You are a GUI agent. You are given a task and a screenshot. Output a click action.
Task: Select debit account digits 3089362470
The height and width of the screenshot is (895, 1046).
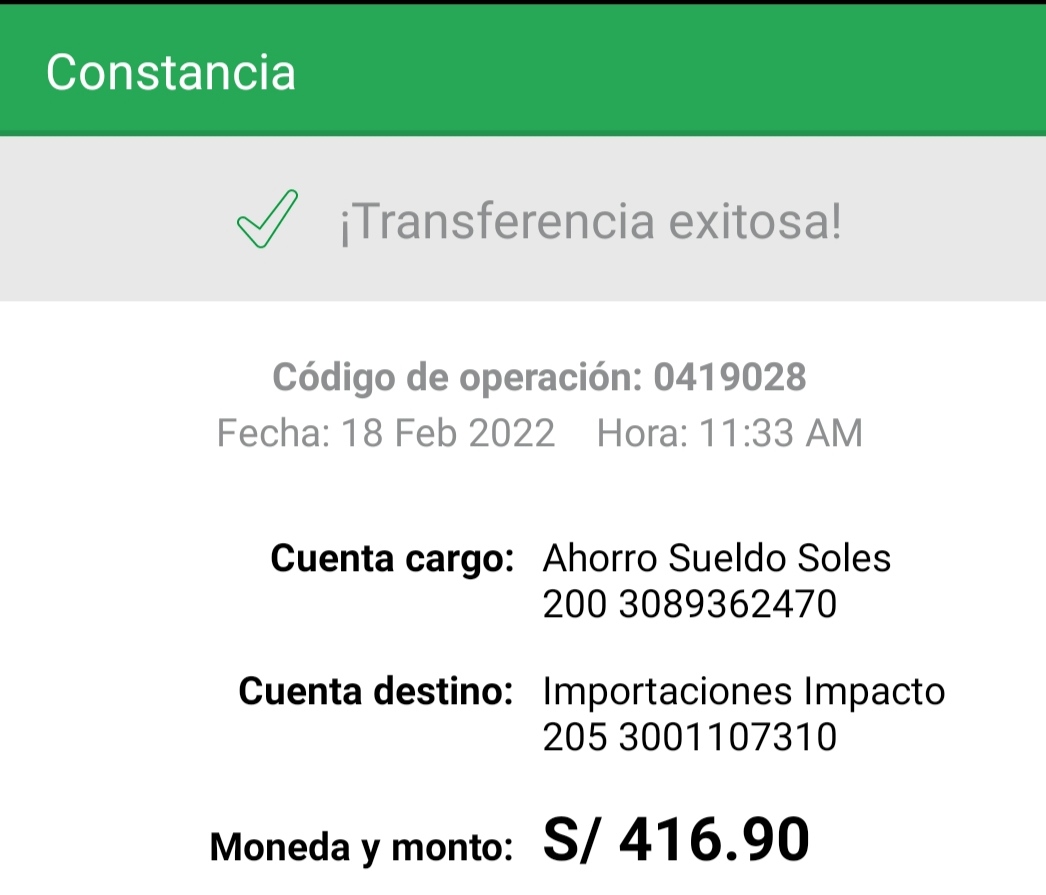point(728,604)
